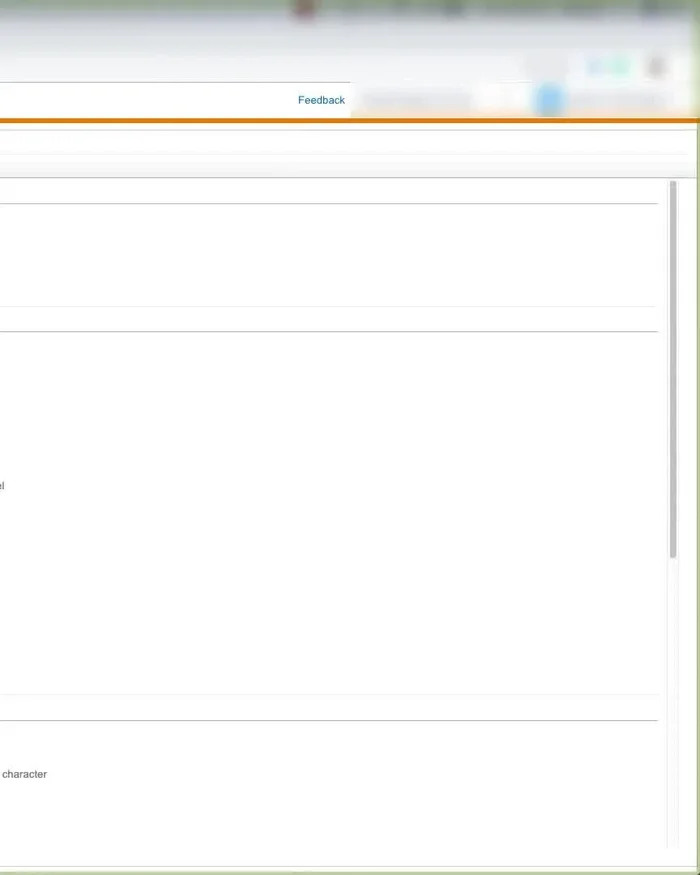Click inside the first white section panel
The height and width of the screenshot is (875, 700).
pos(330,255)
